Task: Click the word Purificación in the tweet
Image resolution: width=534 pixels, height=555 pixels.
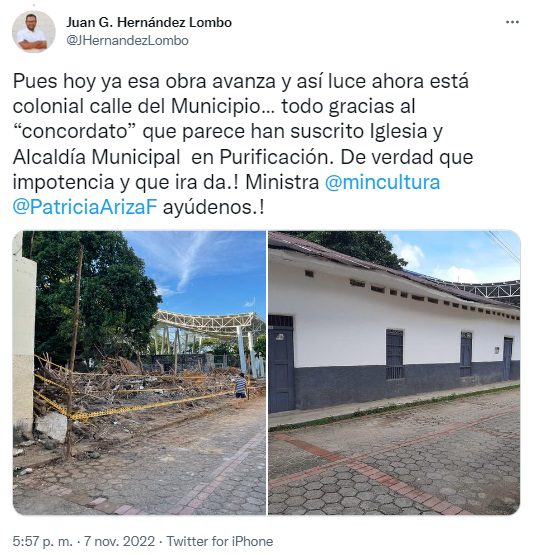Action: click(x=276, y=157)
